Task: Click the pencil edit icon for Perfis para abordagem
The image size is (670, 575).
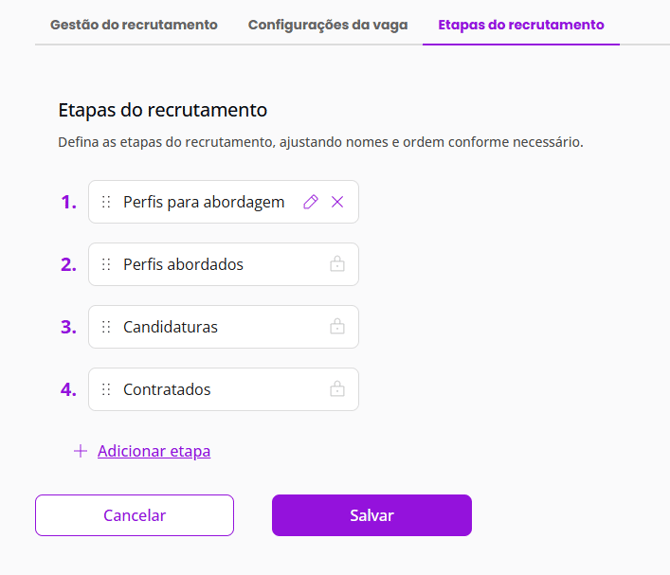Action: (x=310, y=202)
